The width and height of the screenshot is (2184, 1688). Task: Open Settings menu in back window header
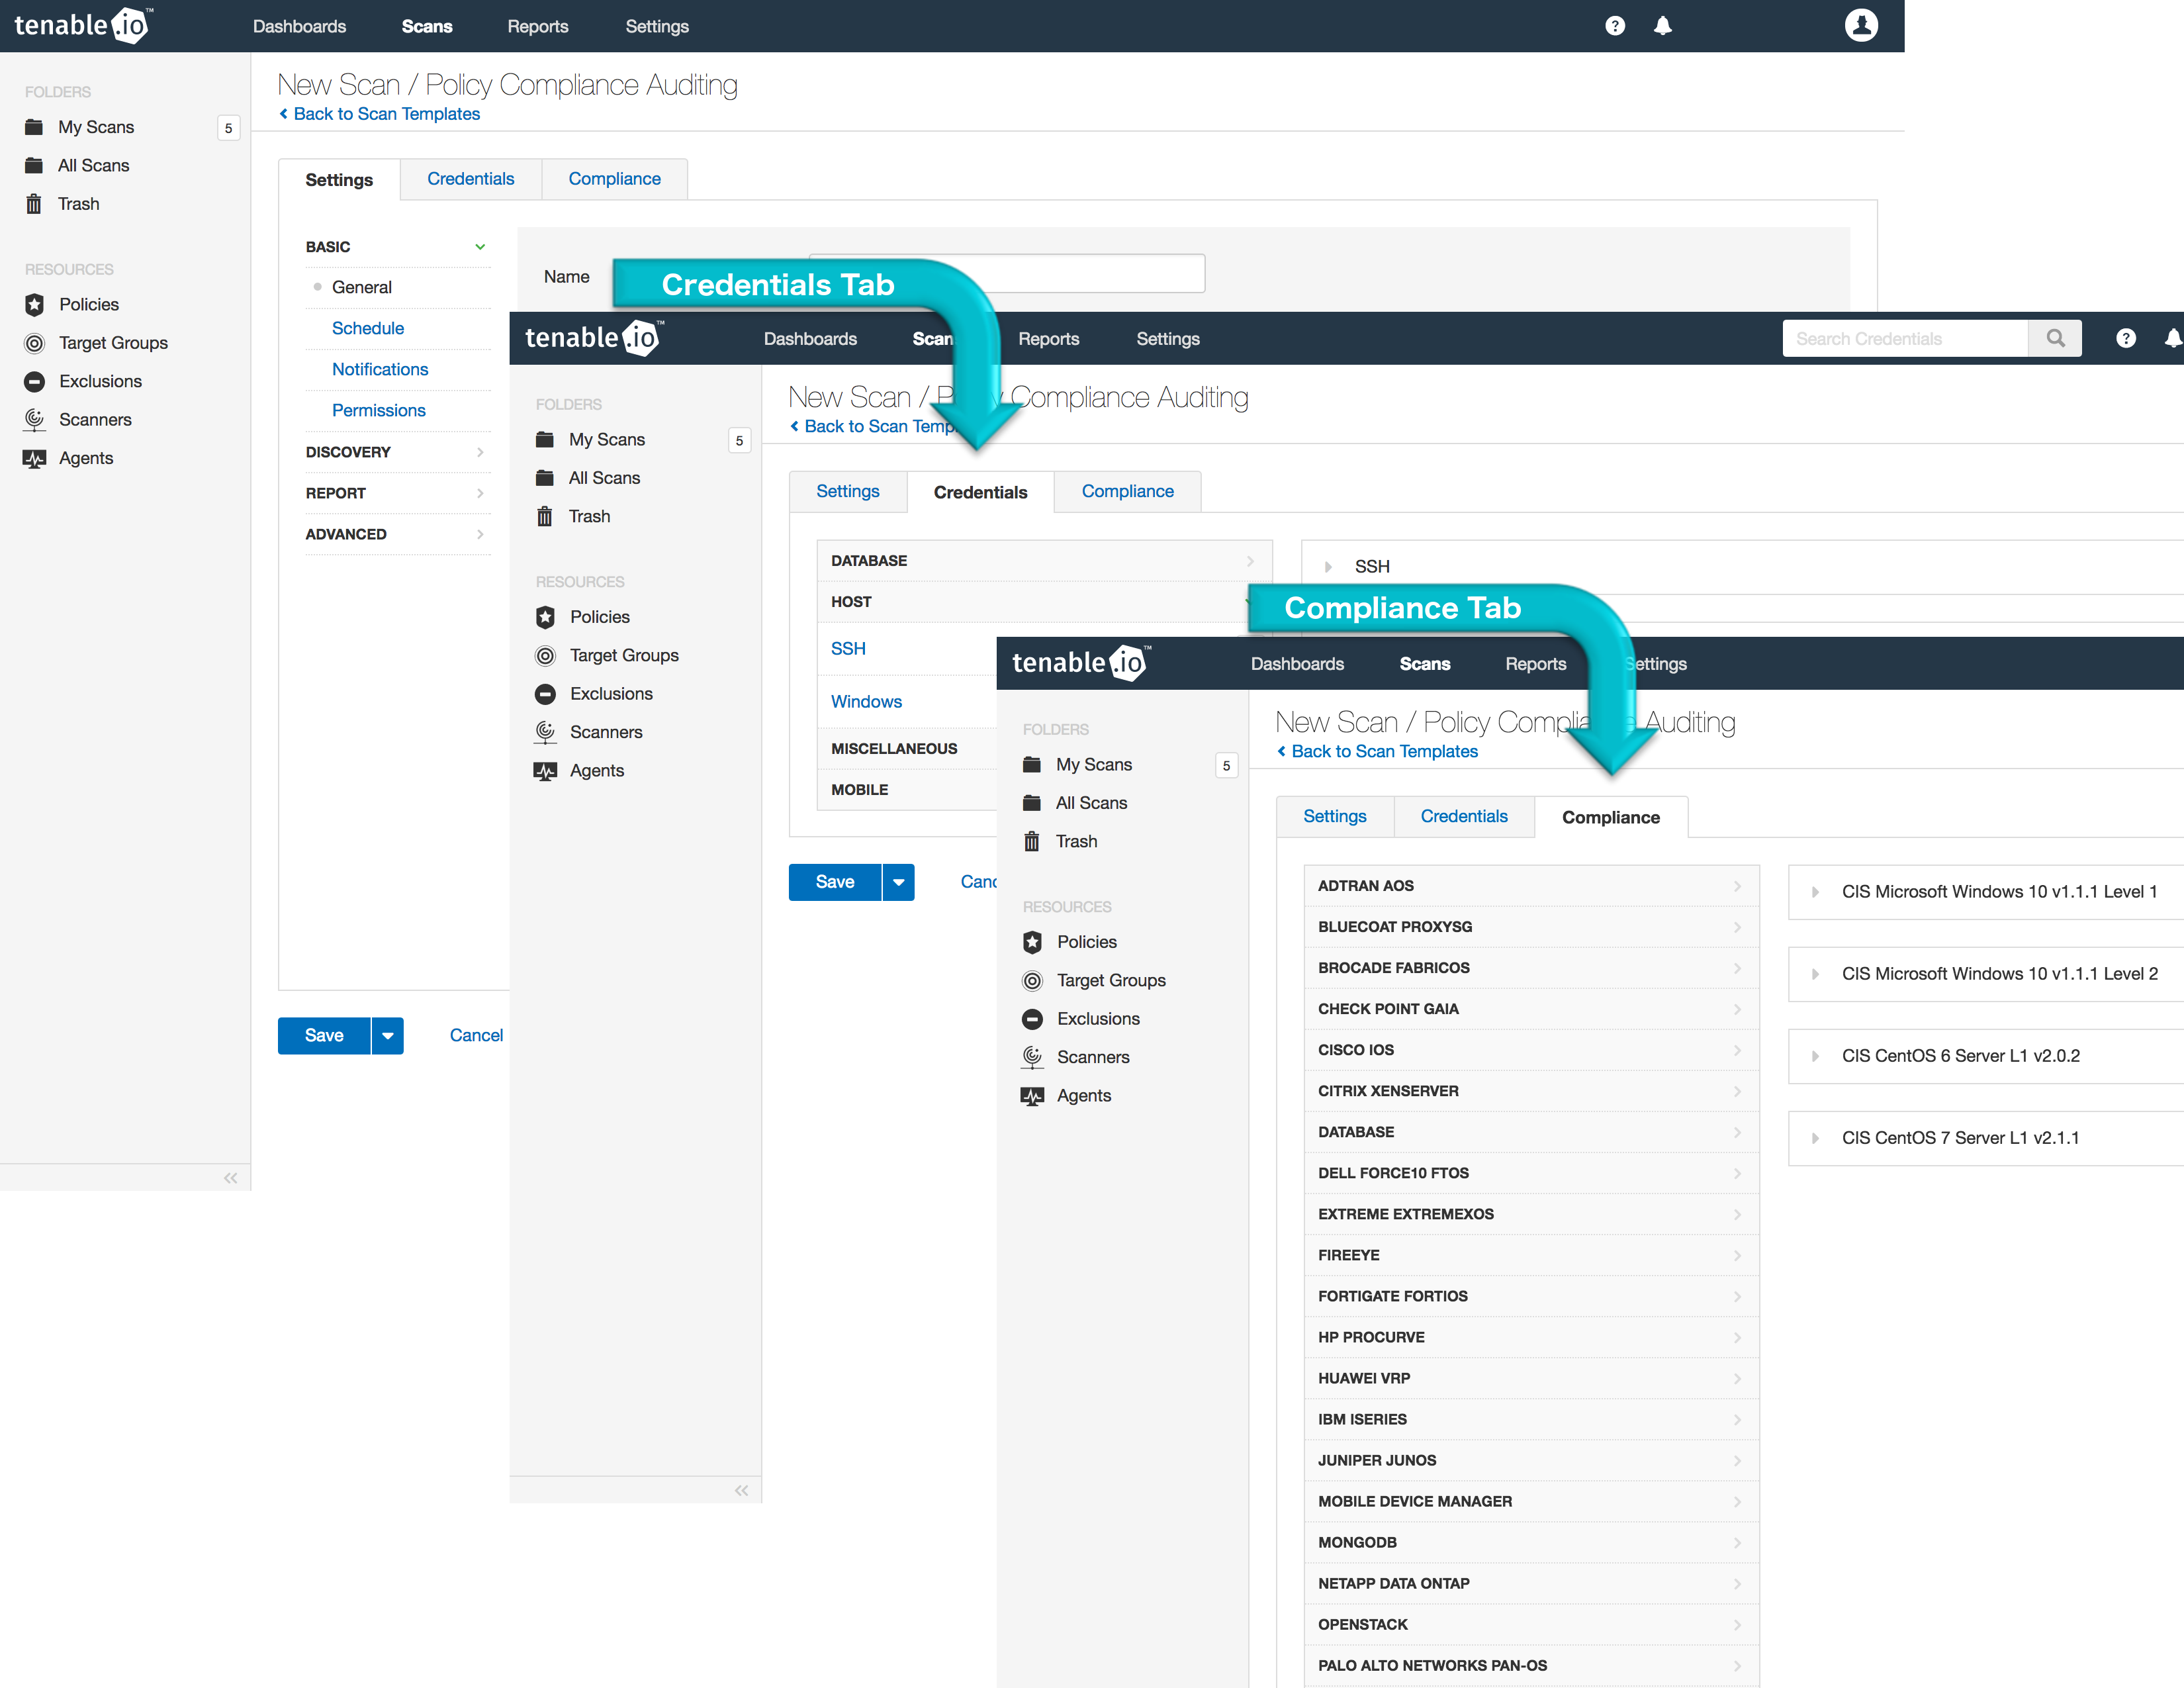657,26
